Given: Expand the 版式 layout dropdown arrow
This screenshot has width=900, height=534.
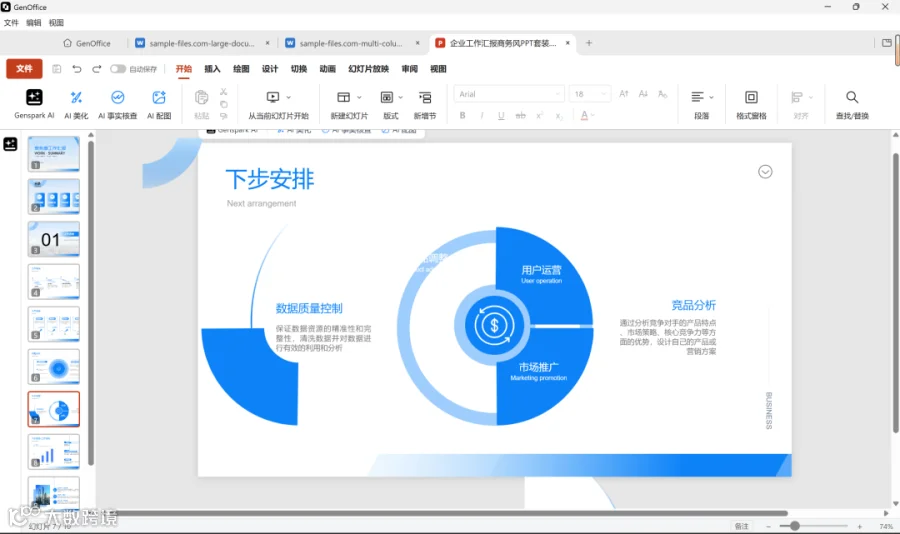Looking at the screenshot, I should 401,98.
